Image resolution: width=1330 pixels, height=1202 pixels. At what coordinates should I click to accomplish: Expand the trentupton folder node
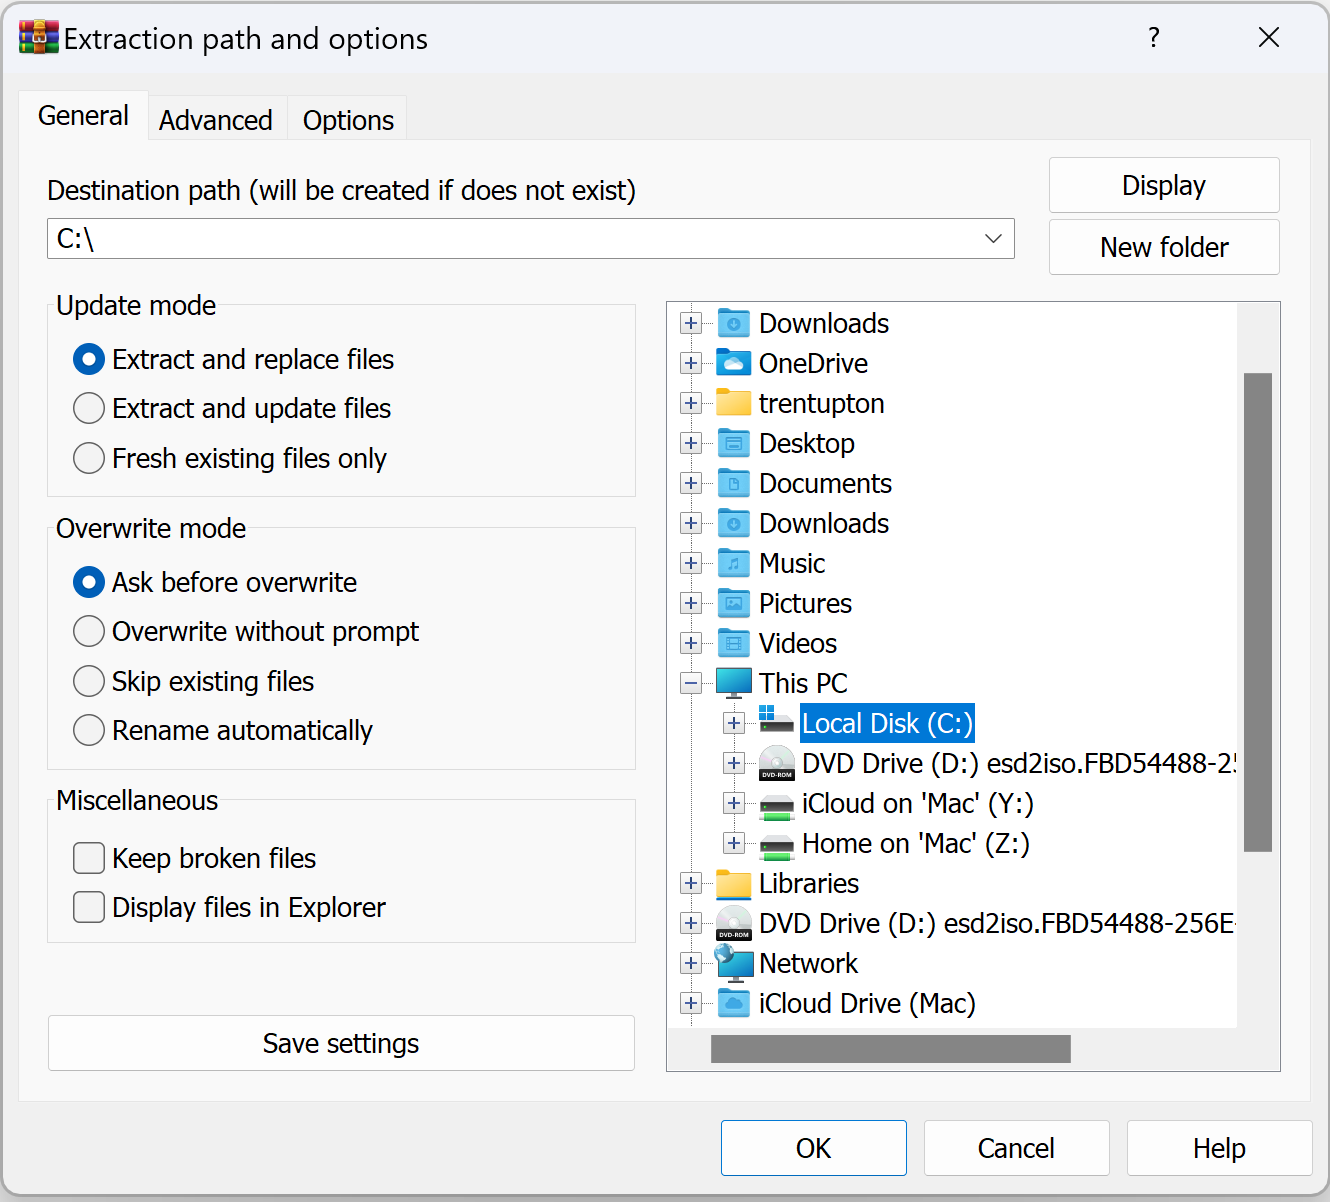click(691, 403)
